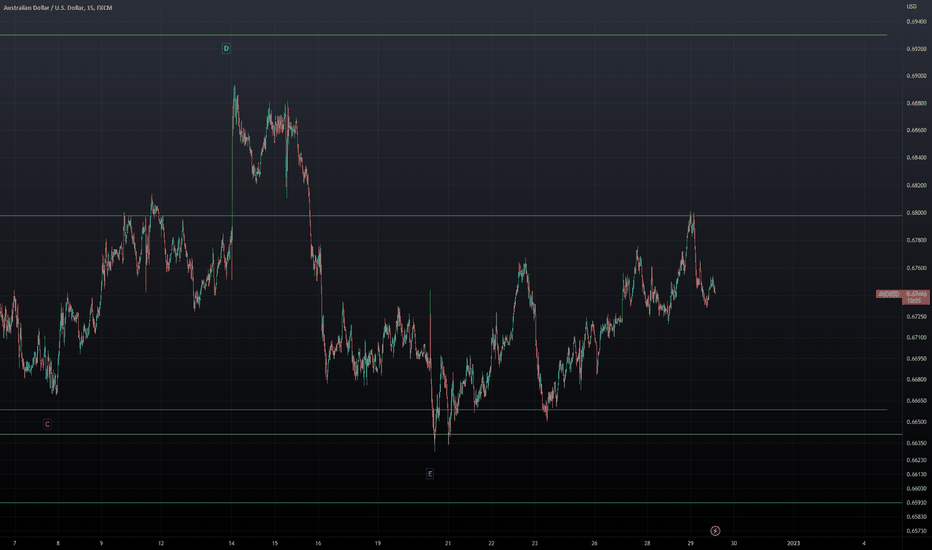Screen dimensions: 932x550
Task: Select the lowest green horizontal line near 0.65930
Action: (x=451, y=502)
